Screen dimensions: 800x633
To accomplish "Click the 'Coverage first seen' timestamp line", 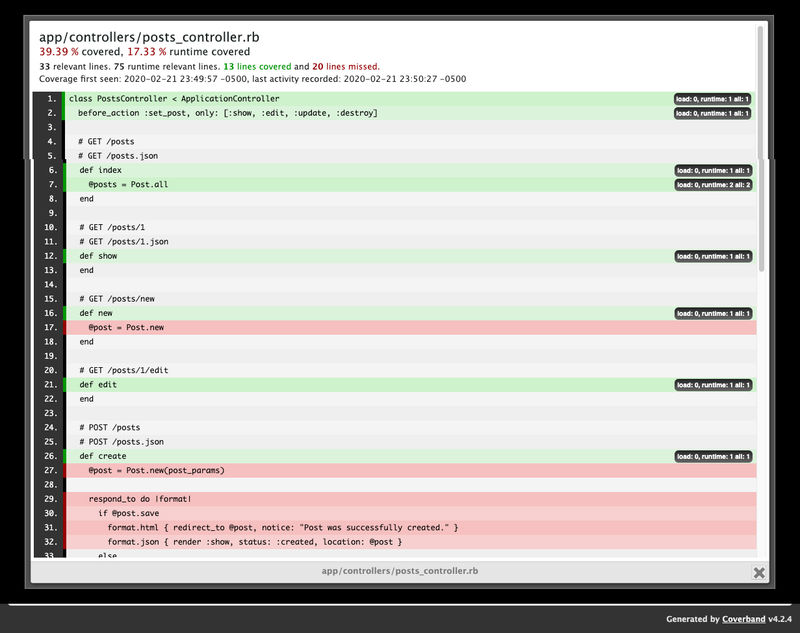I will pos(253,79).
